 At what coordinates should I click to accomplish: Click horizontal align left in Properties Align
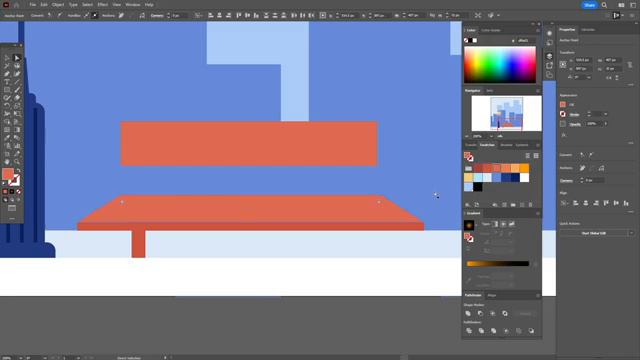tap(576, 203)
